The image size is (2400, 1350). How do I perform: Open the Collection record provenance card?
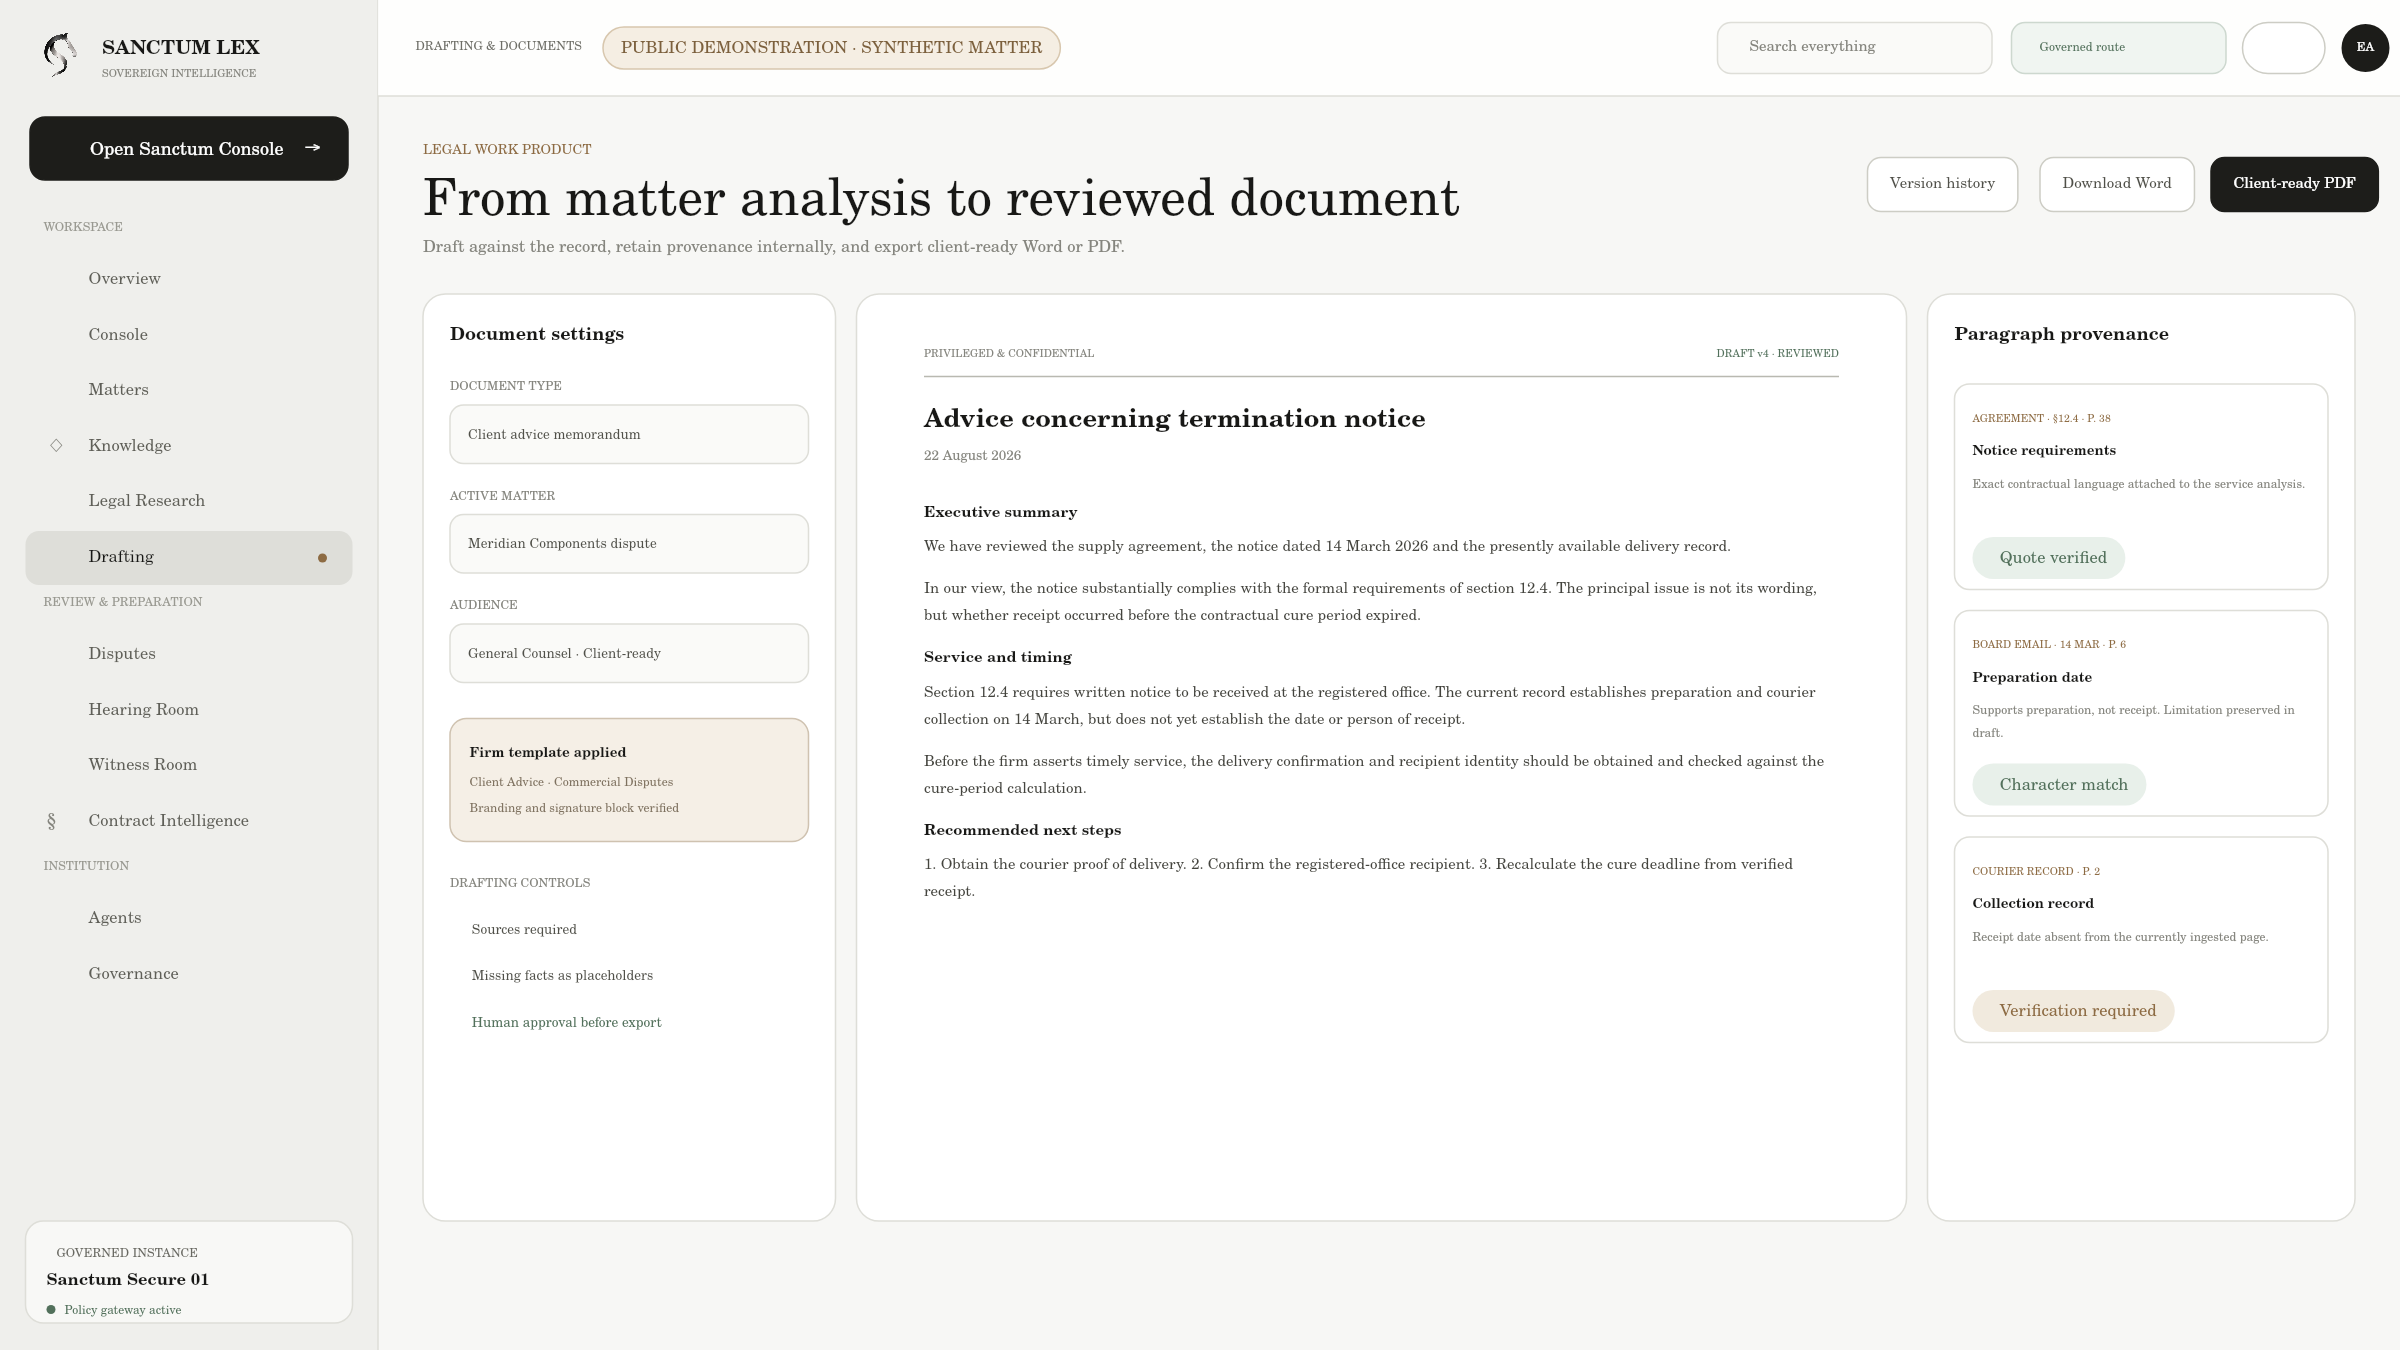(2141, 940)
